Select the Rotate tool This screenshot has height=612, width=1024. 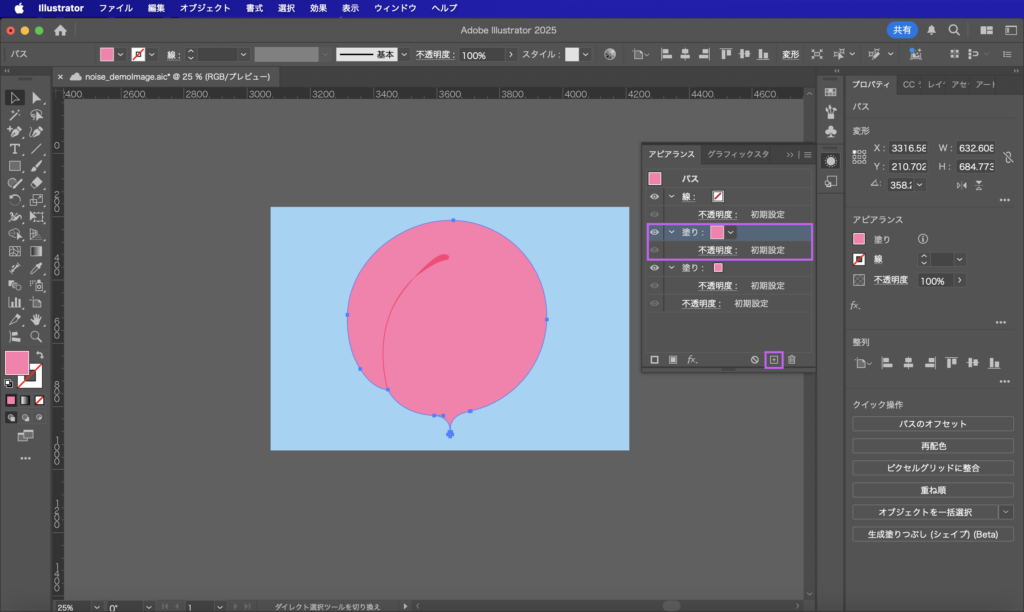point(14,201)
